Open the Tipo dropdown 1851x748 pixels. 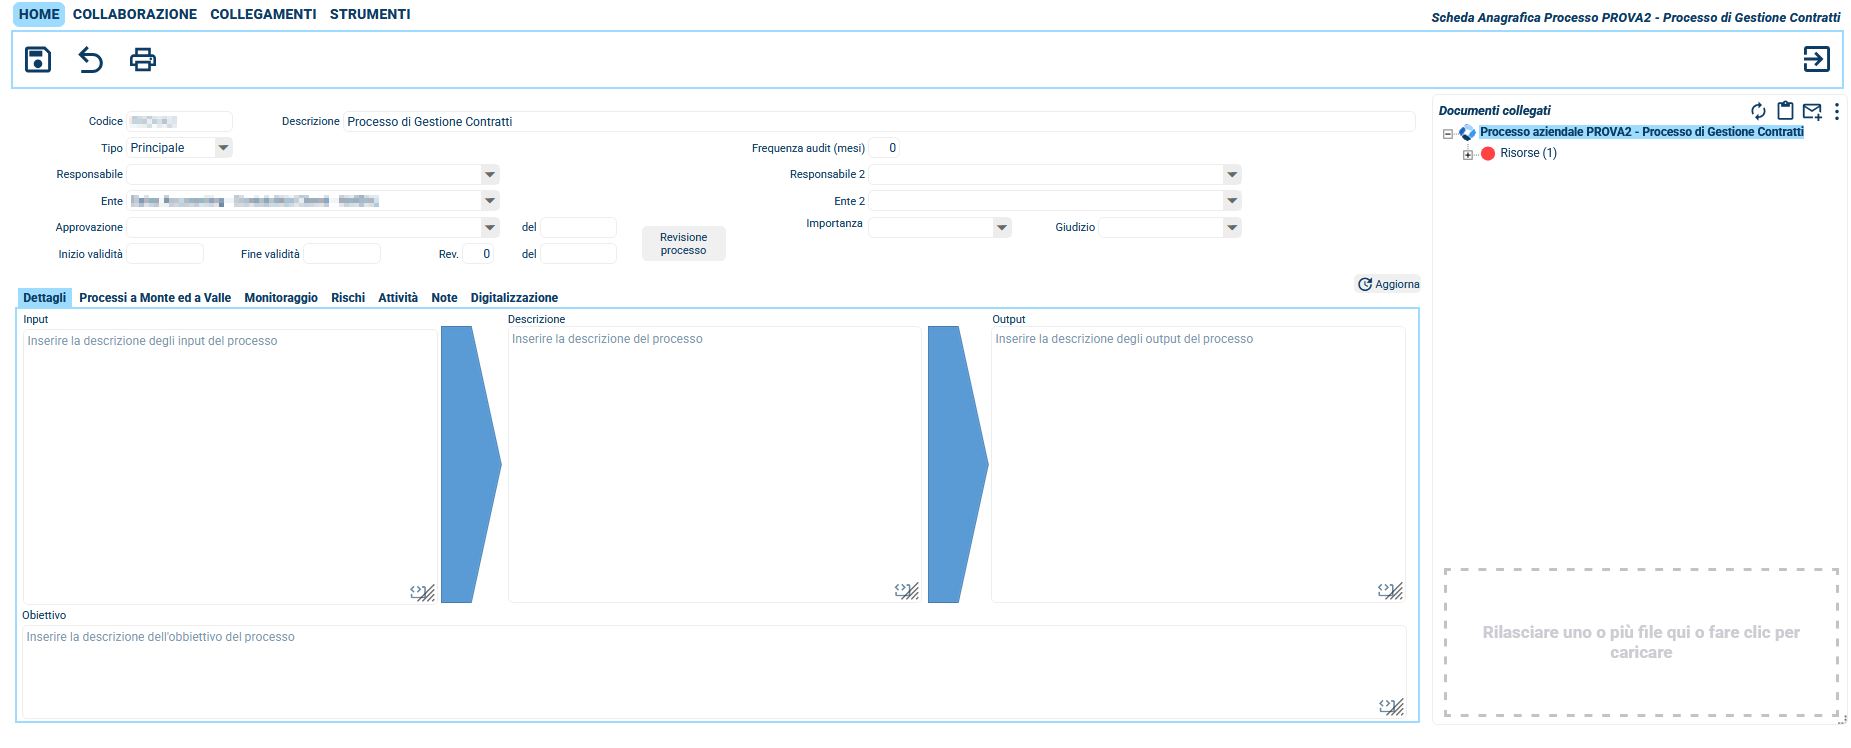pos(223,148)
